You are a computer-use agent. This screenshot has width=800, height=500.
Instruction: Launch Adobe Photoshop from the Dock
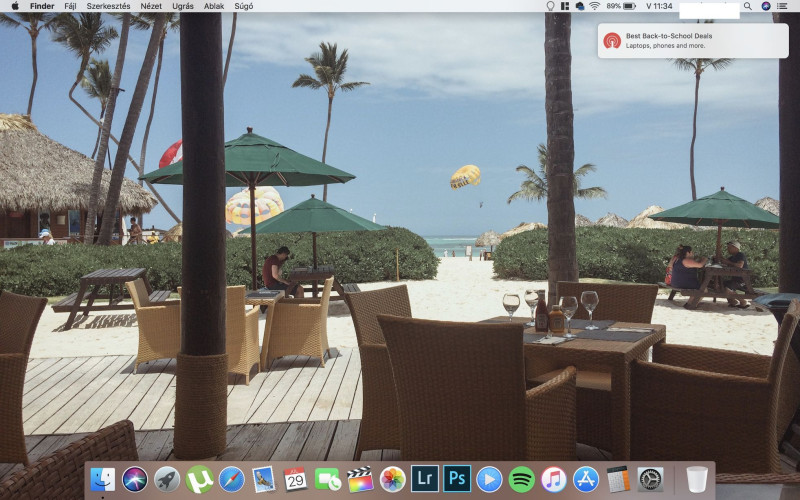coord(457,479)
